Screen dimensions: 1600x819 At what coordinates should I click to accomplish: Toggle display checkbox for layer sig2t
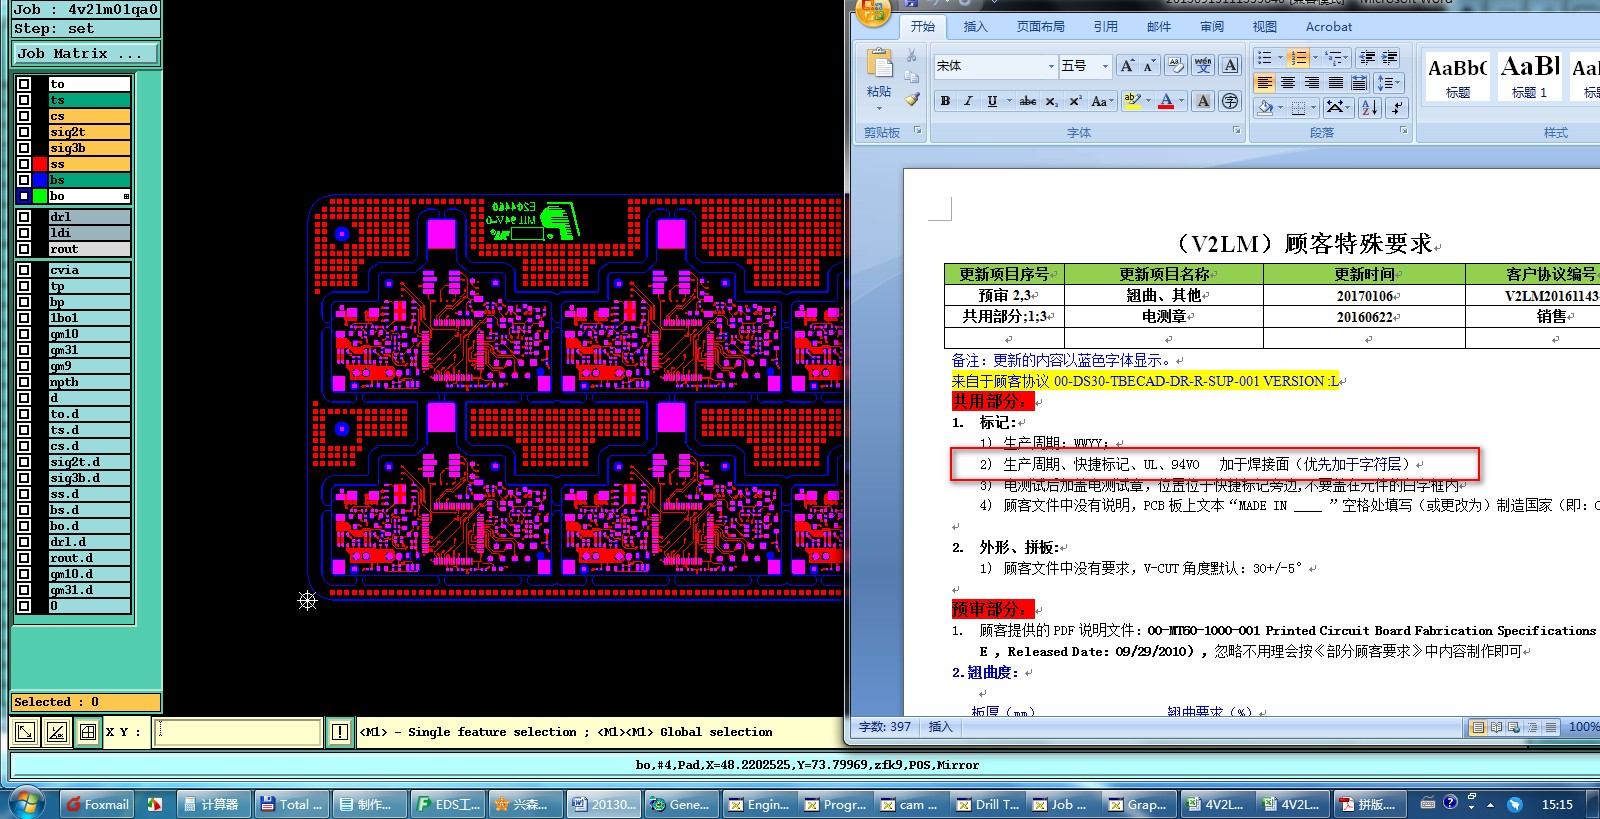coord(24,132)
